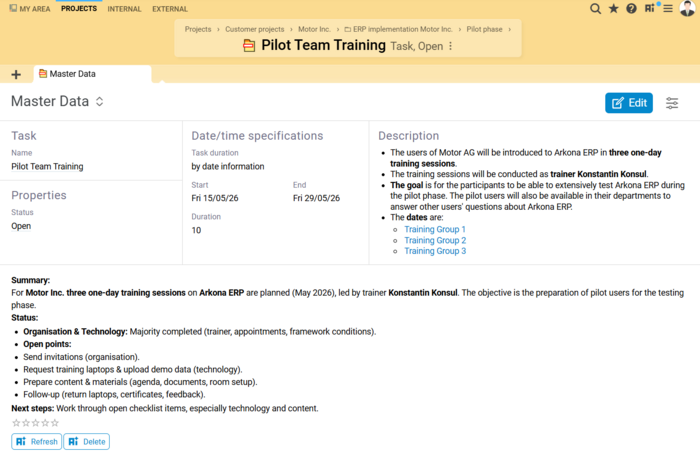This screenshot has height=455, width=700.
Task: Open the user profile avatar
Action: coord(688,8)
